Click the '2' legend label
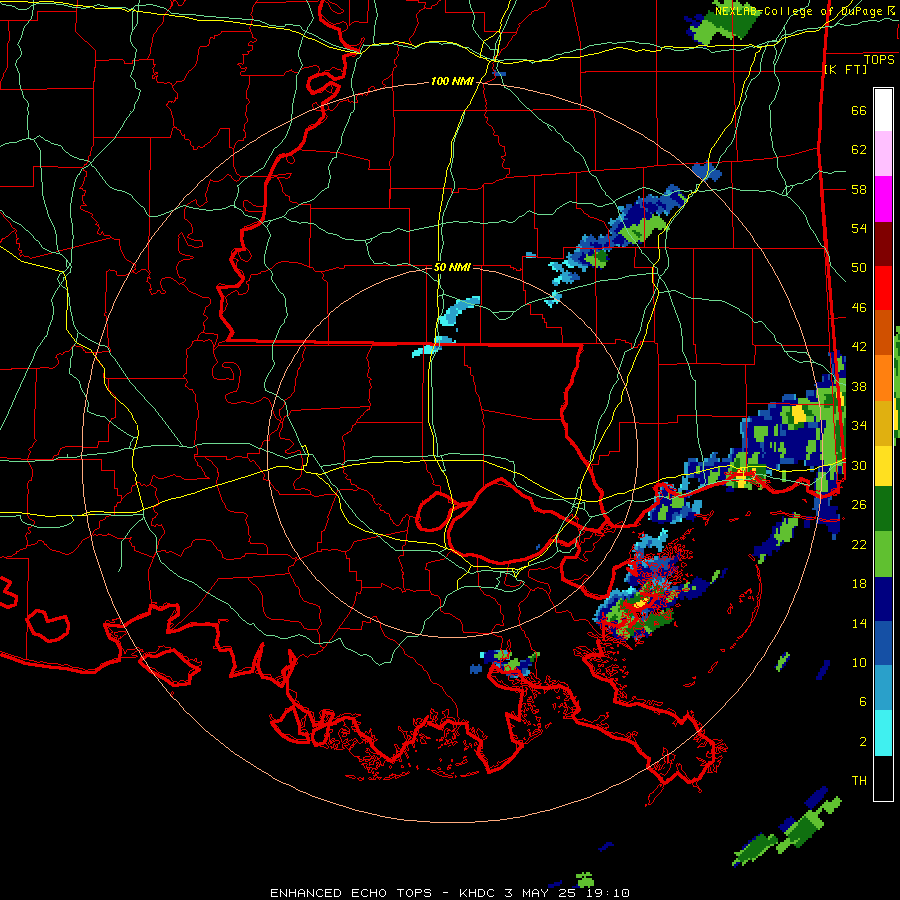 (863, 742)
